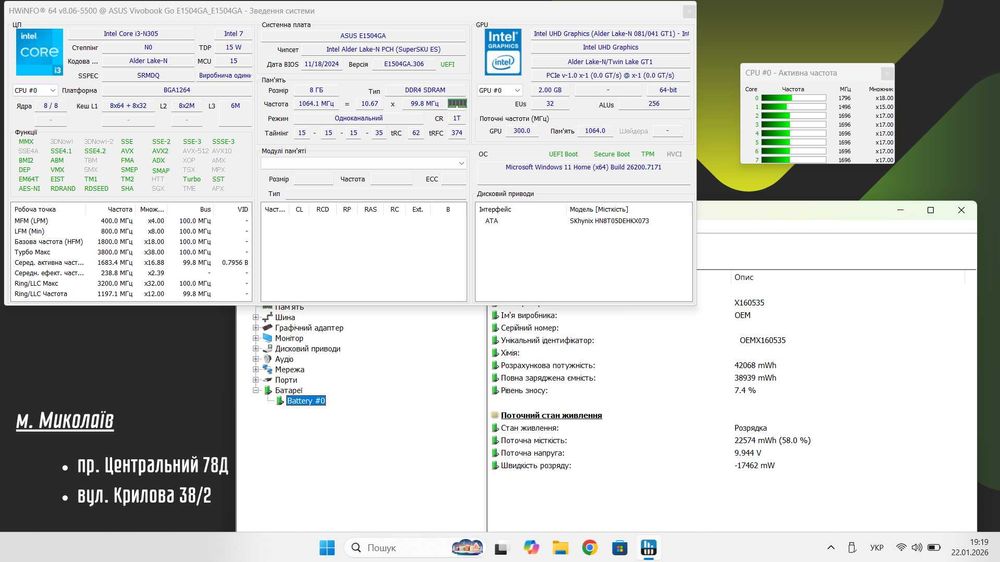Expand the Дисковий приводи tree node
This screenshot has height=562, width=1000.
(256, 349)
